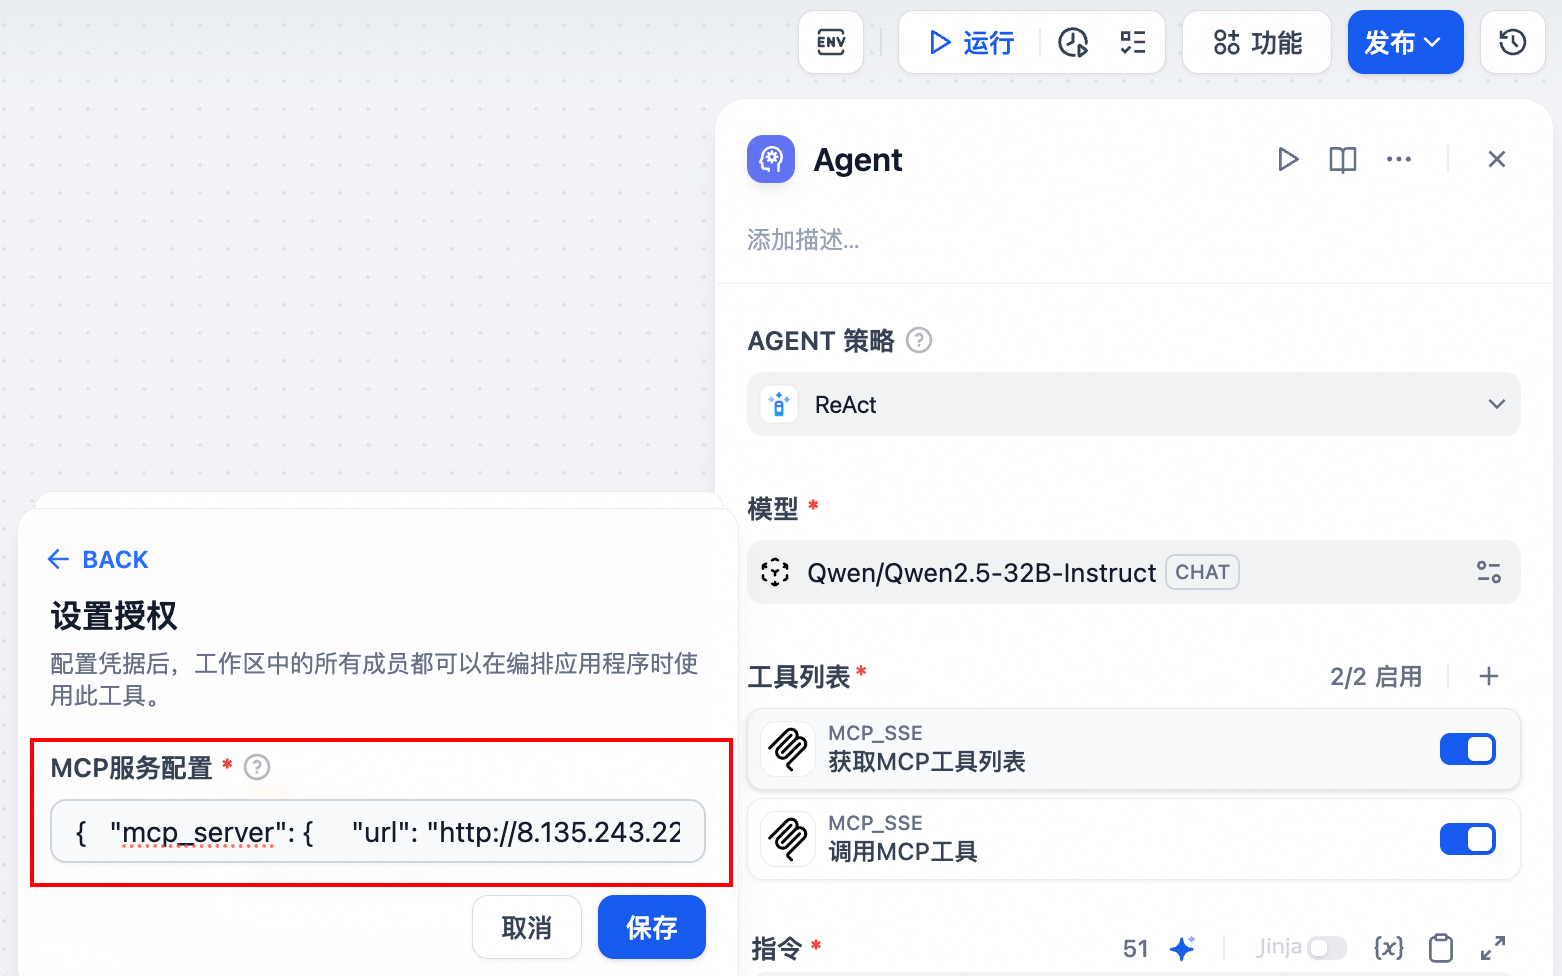Enable the Jinja template toggle

(1329, 947)
